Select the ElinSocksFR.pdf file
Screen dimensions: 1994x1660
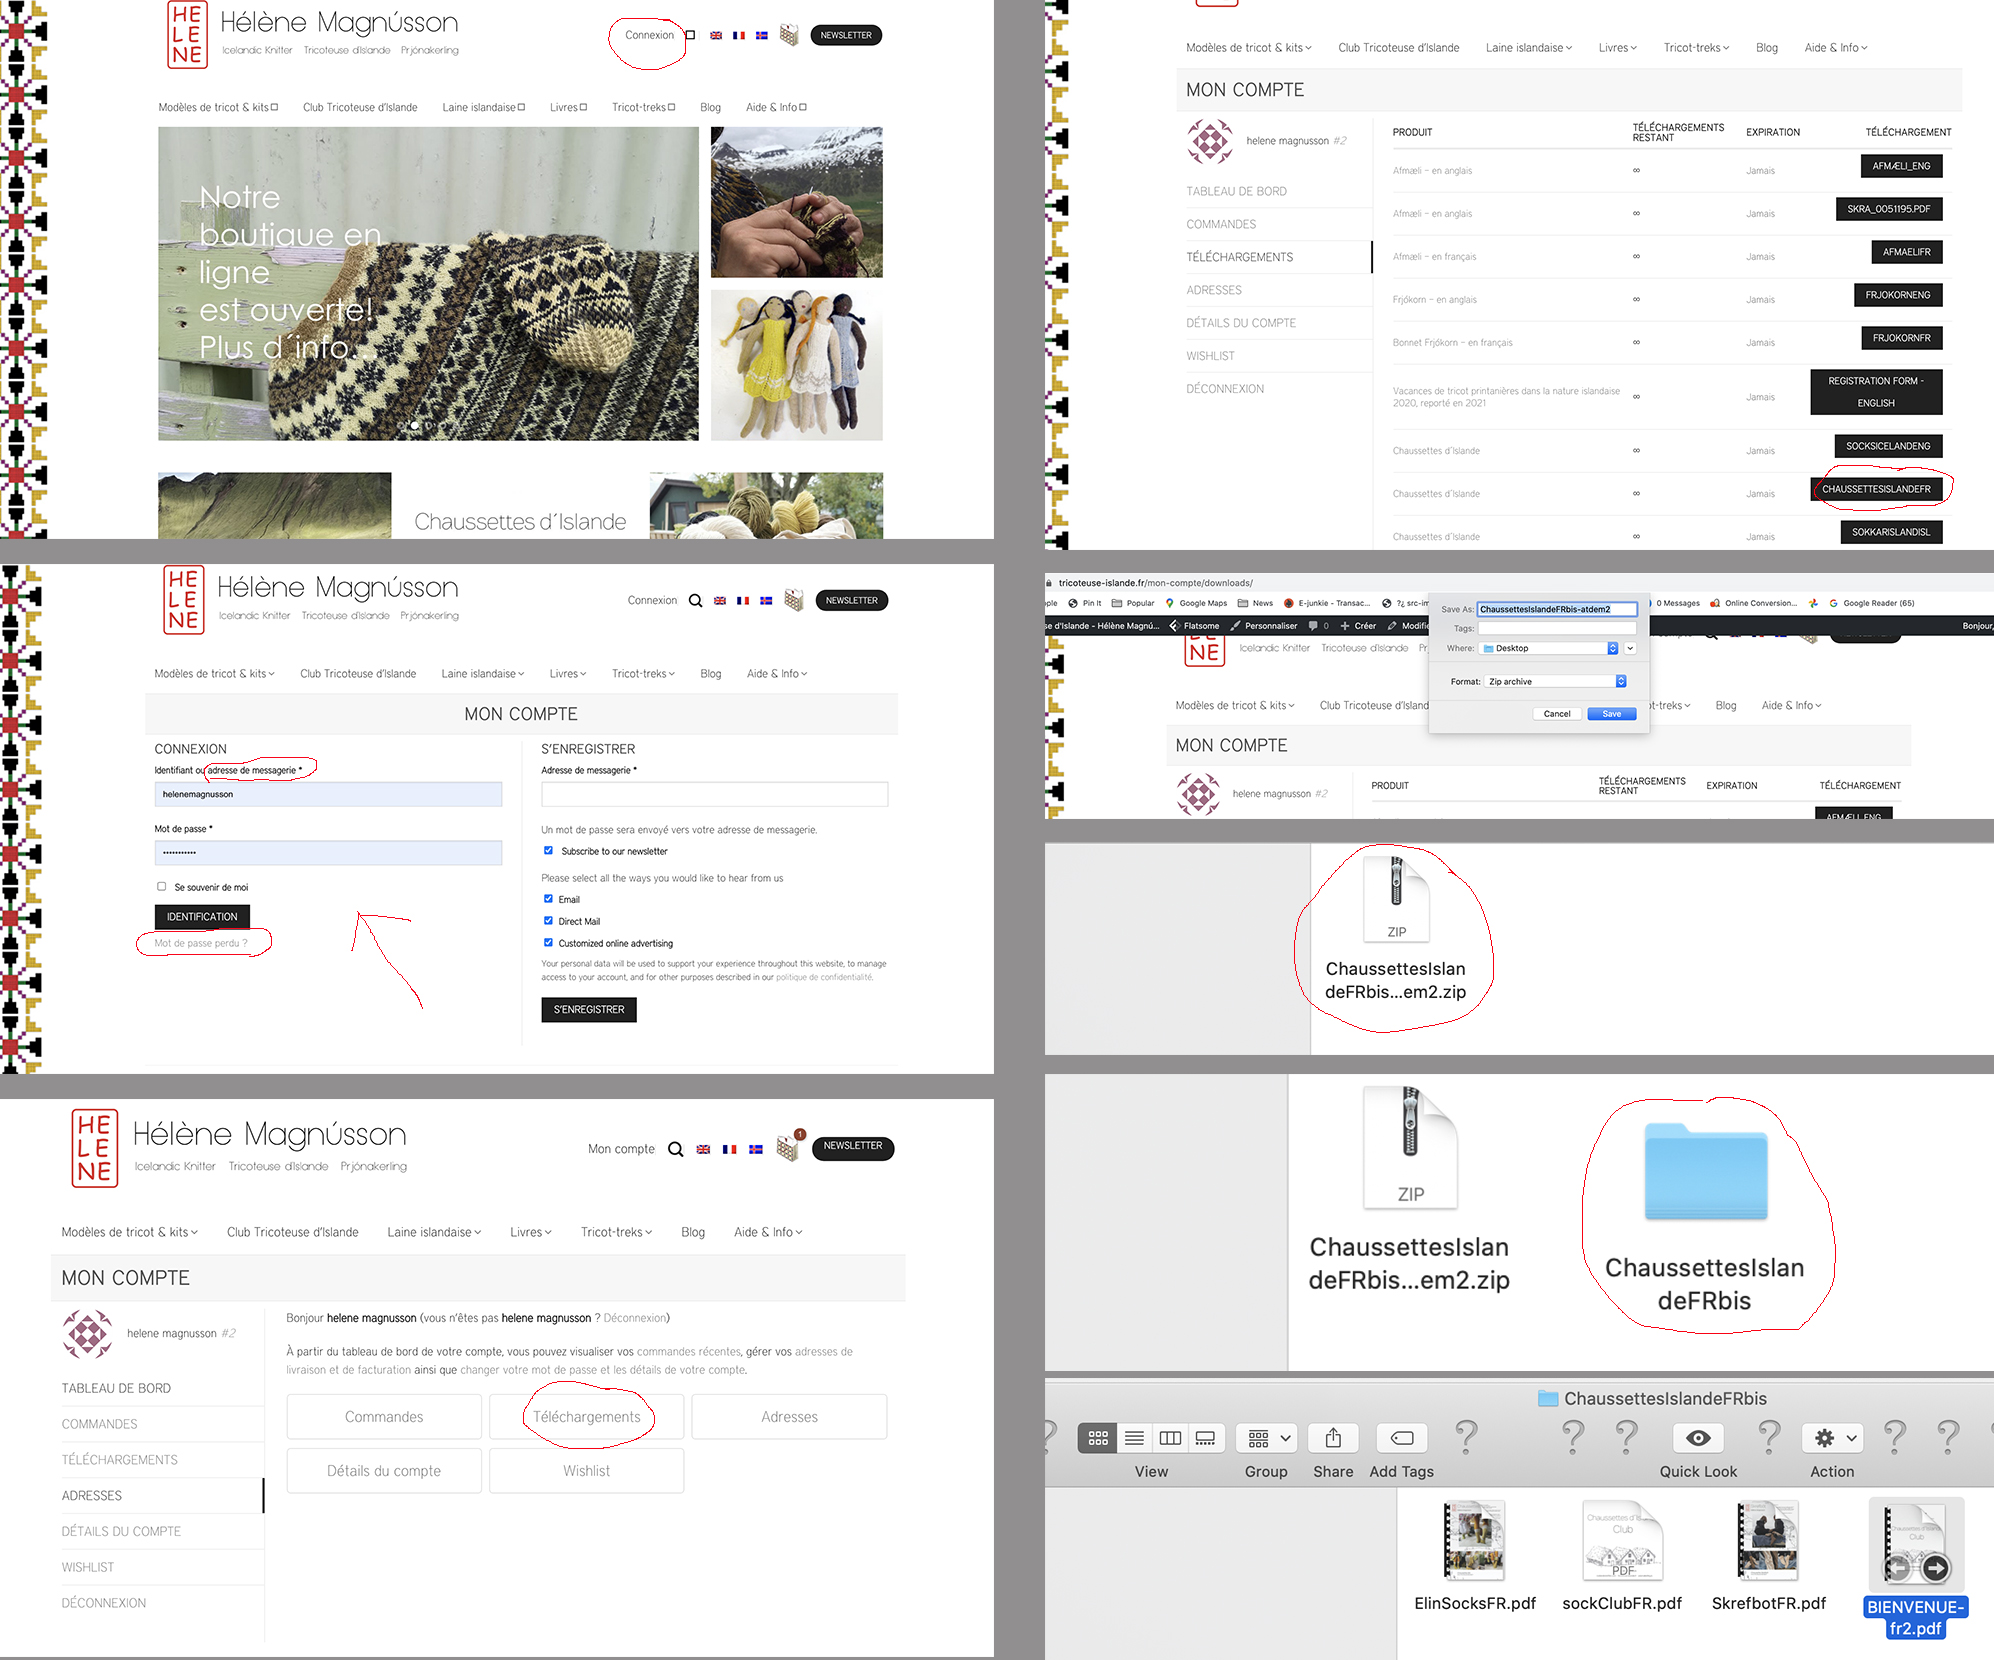coord(1475,1556)
